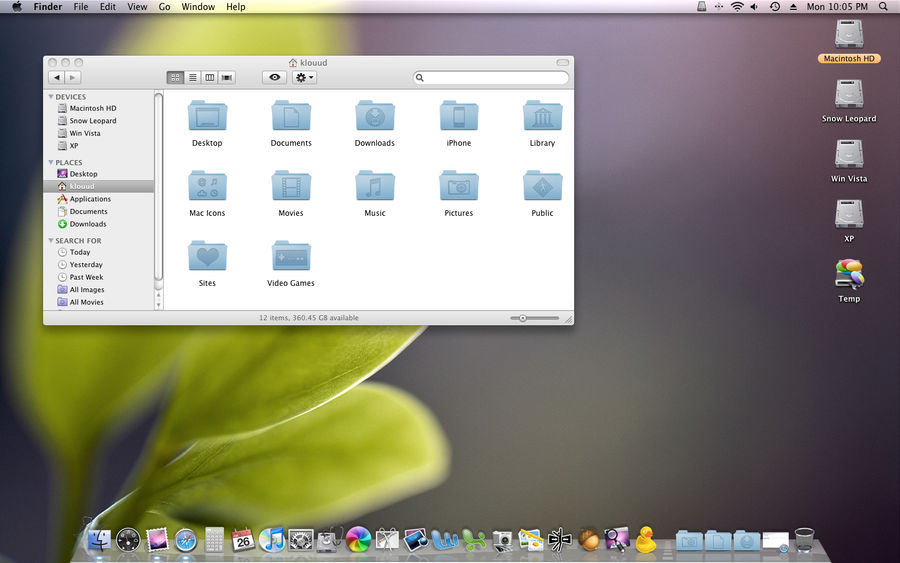Collapse the DEVICES sidebar section
The height and width of the screenshot is (563, 900).
(51, 97)
